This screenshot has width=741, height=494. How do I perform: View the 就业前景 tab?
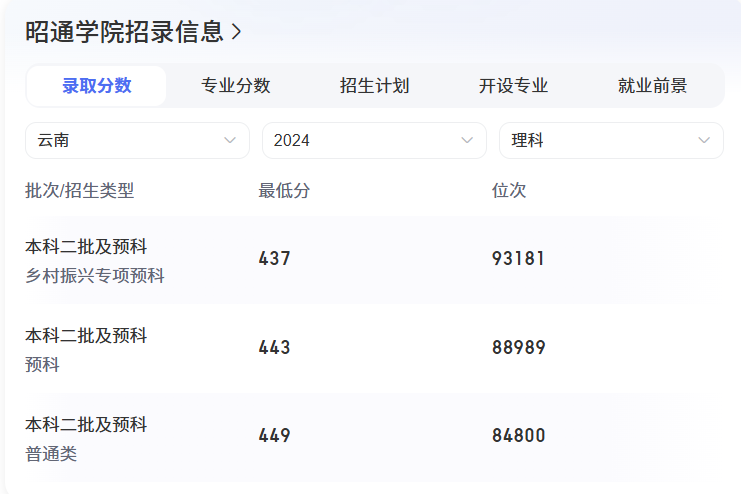pyautogui.click(x=652, y=86)
